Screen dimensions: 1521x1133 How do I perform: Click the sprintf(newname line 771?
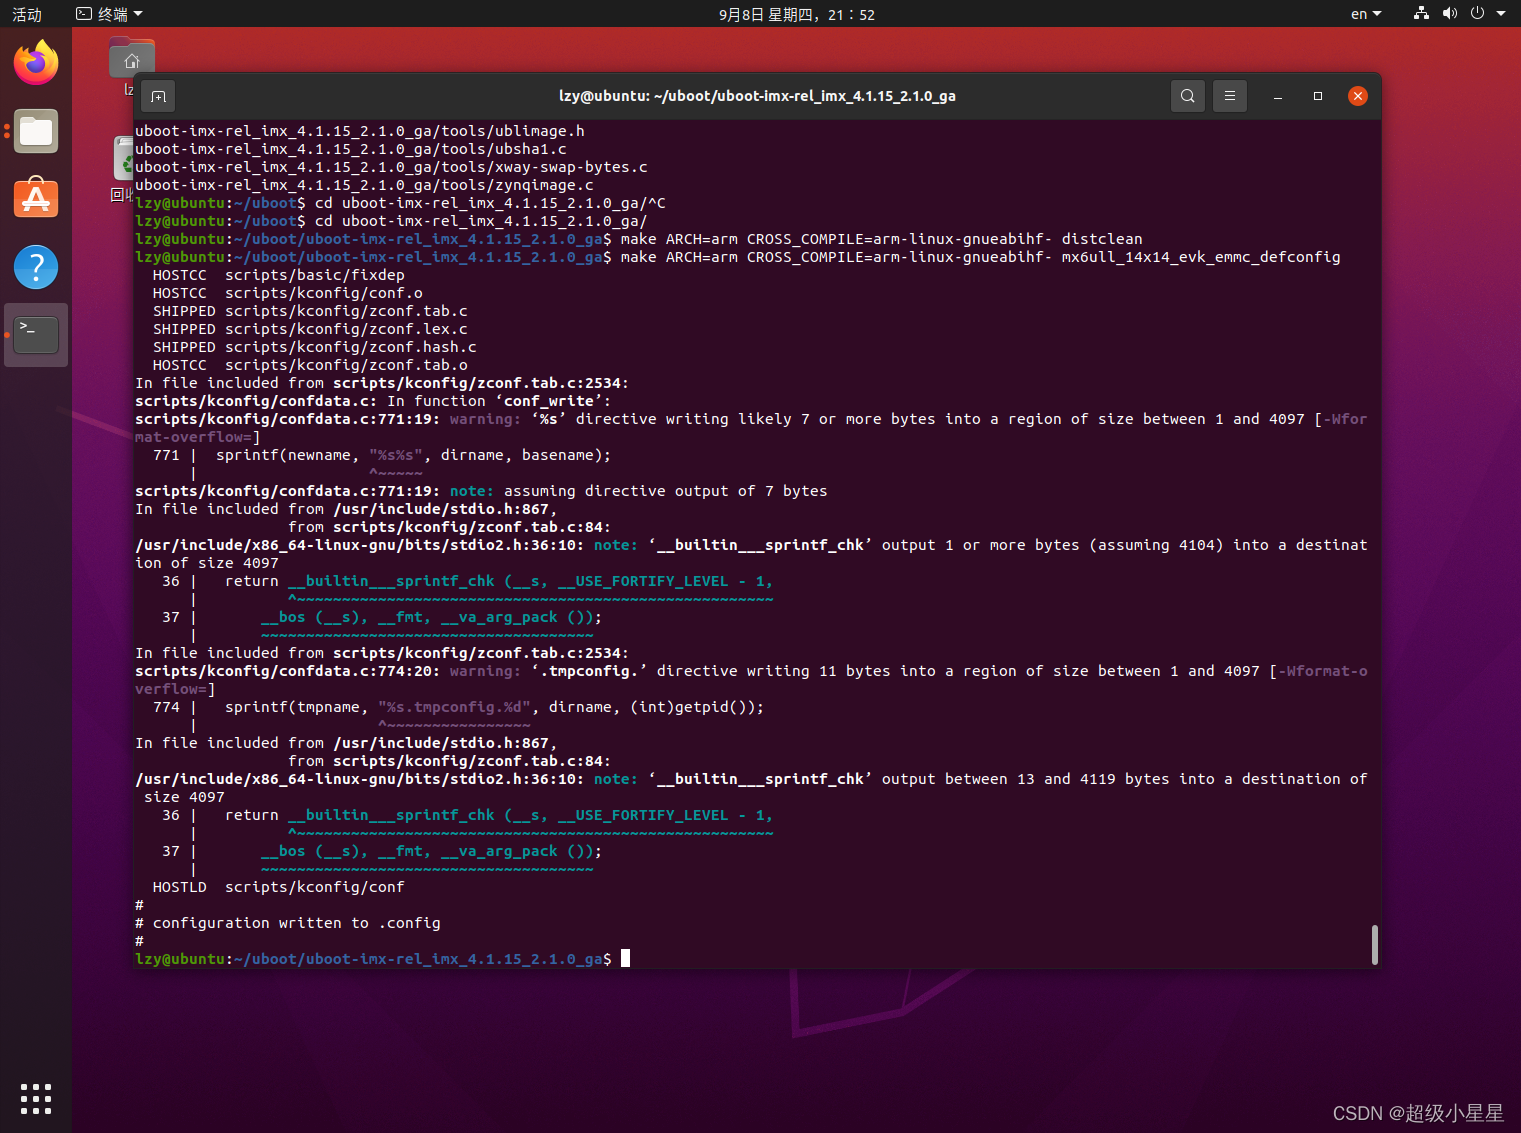coord(381,455)
